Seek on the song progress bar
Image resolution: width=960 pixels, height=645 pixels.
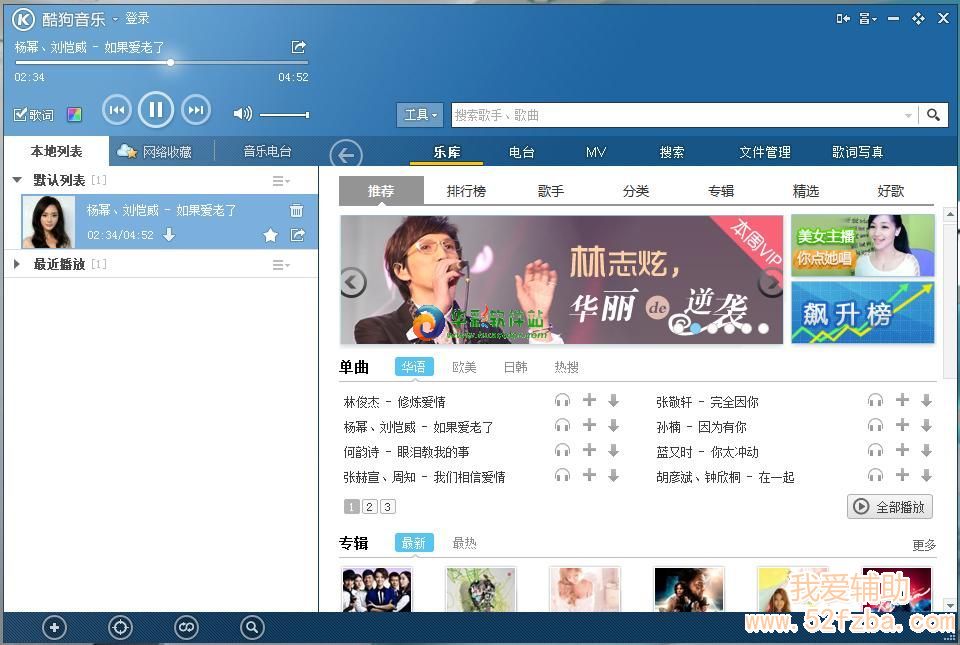pos(162,62)
